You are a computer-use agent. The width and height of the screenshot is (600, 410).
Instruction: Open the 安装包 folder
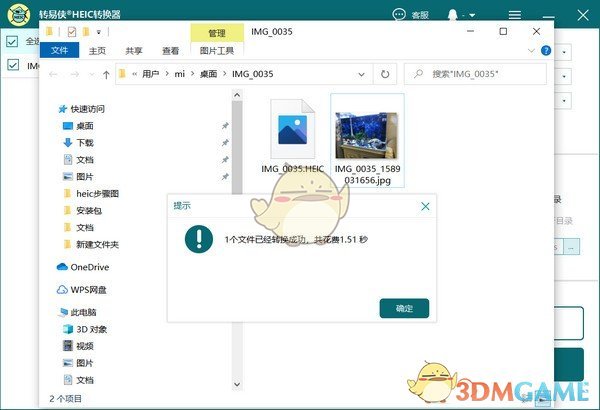[83, 211]
